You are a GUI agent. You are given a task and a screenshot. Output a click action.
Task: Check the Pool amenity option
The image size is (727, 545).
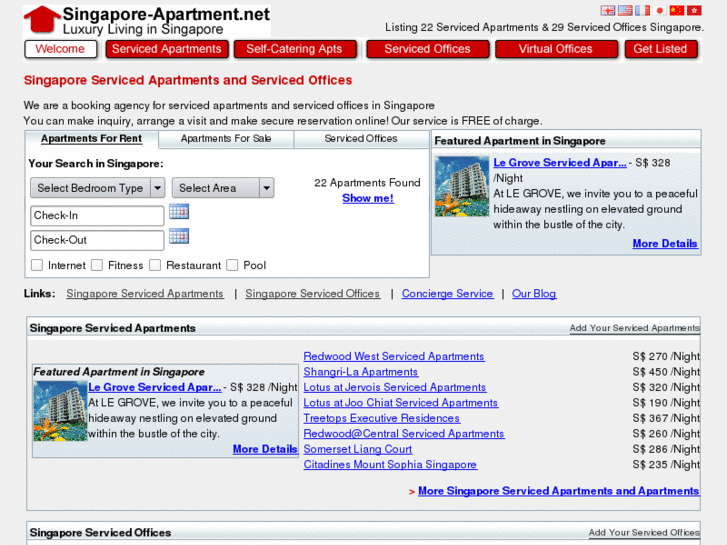232,265
